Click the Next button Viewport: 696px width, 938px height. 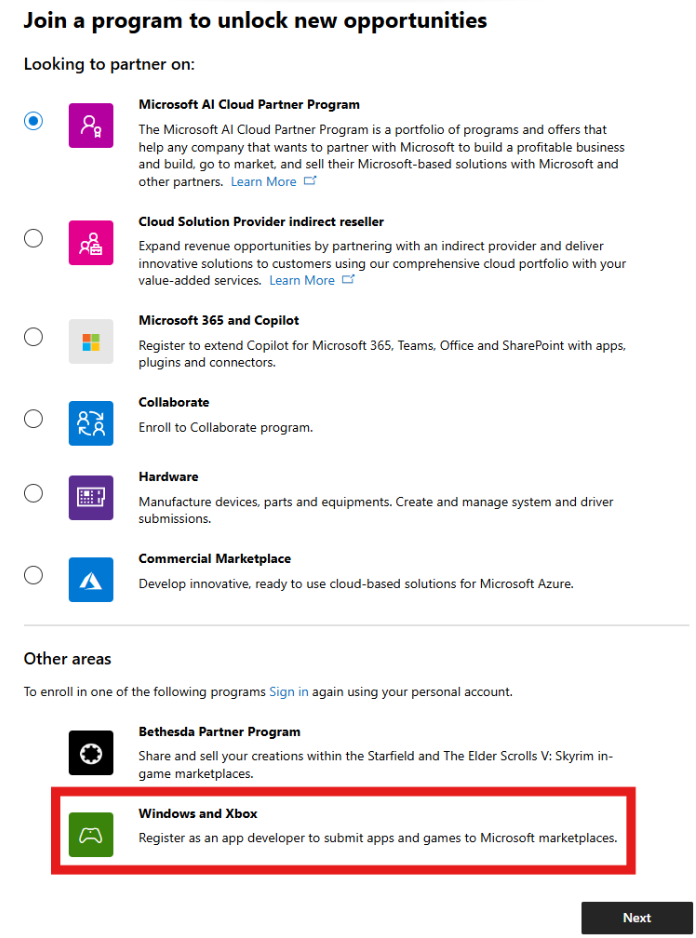637,917
